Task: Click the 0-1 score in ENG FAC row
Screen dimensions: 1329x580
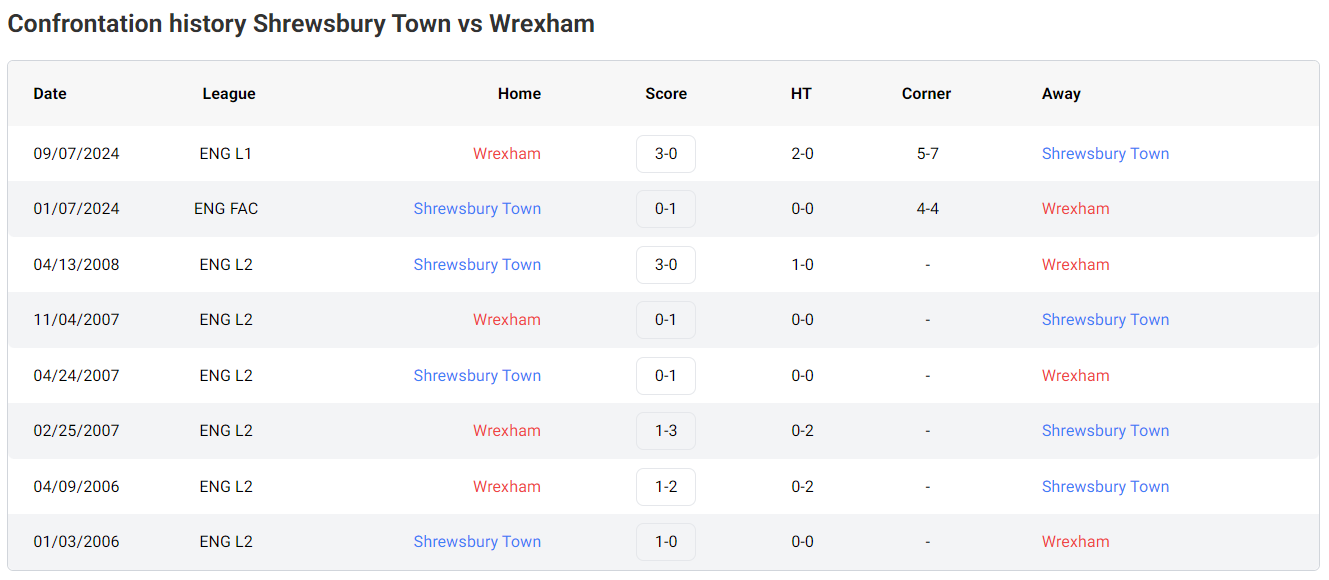Action: [665, 209]
